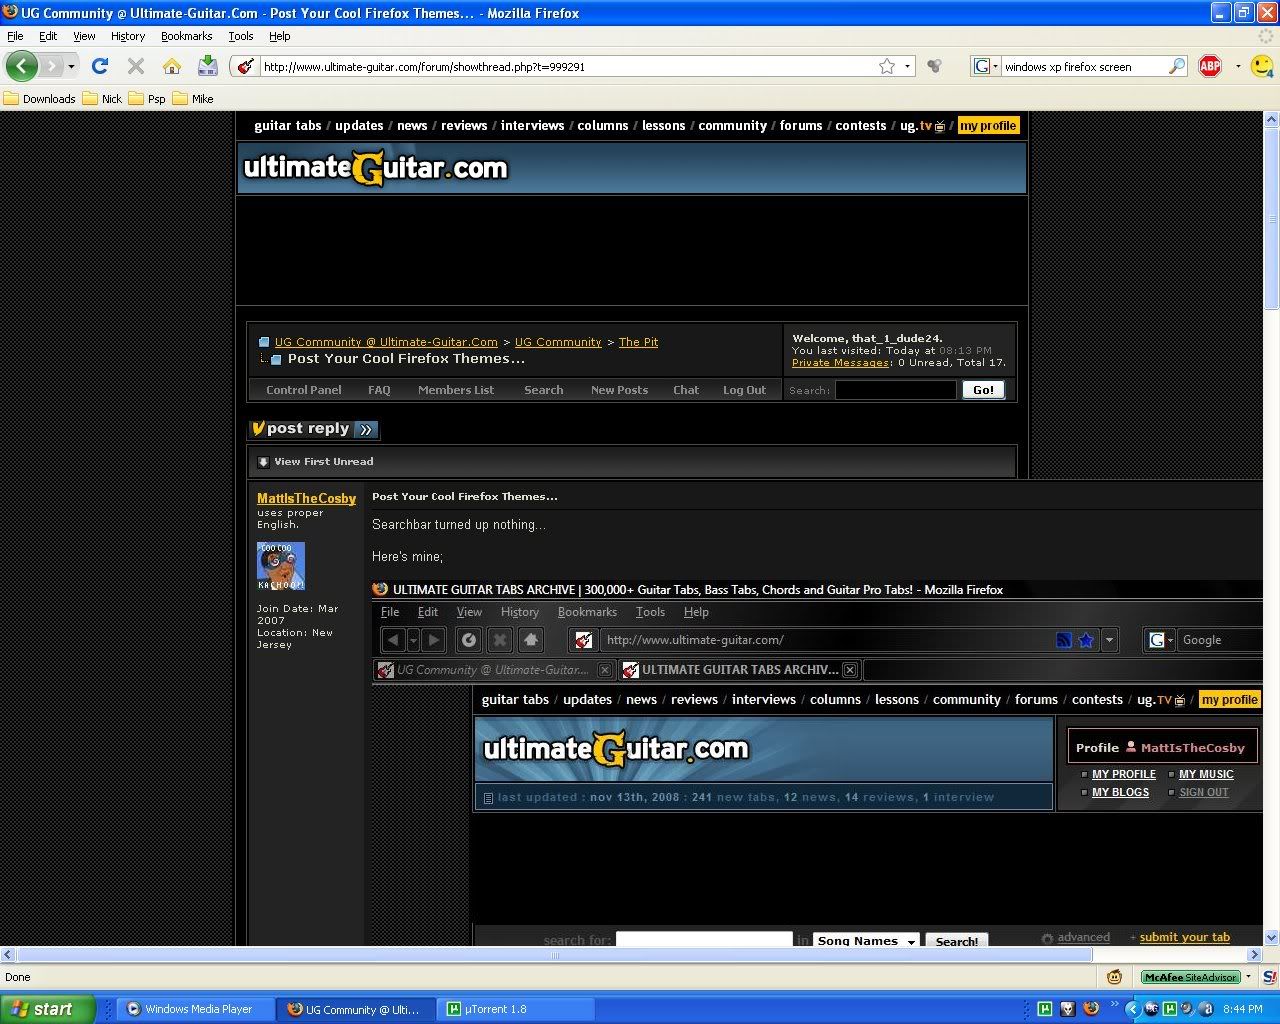Image resolution: width=1280 pixels, height=1024 pixels.
Task: Bookmark this page with the star icon
Action: [x=886, y=66]
